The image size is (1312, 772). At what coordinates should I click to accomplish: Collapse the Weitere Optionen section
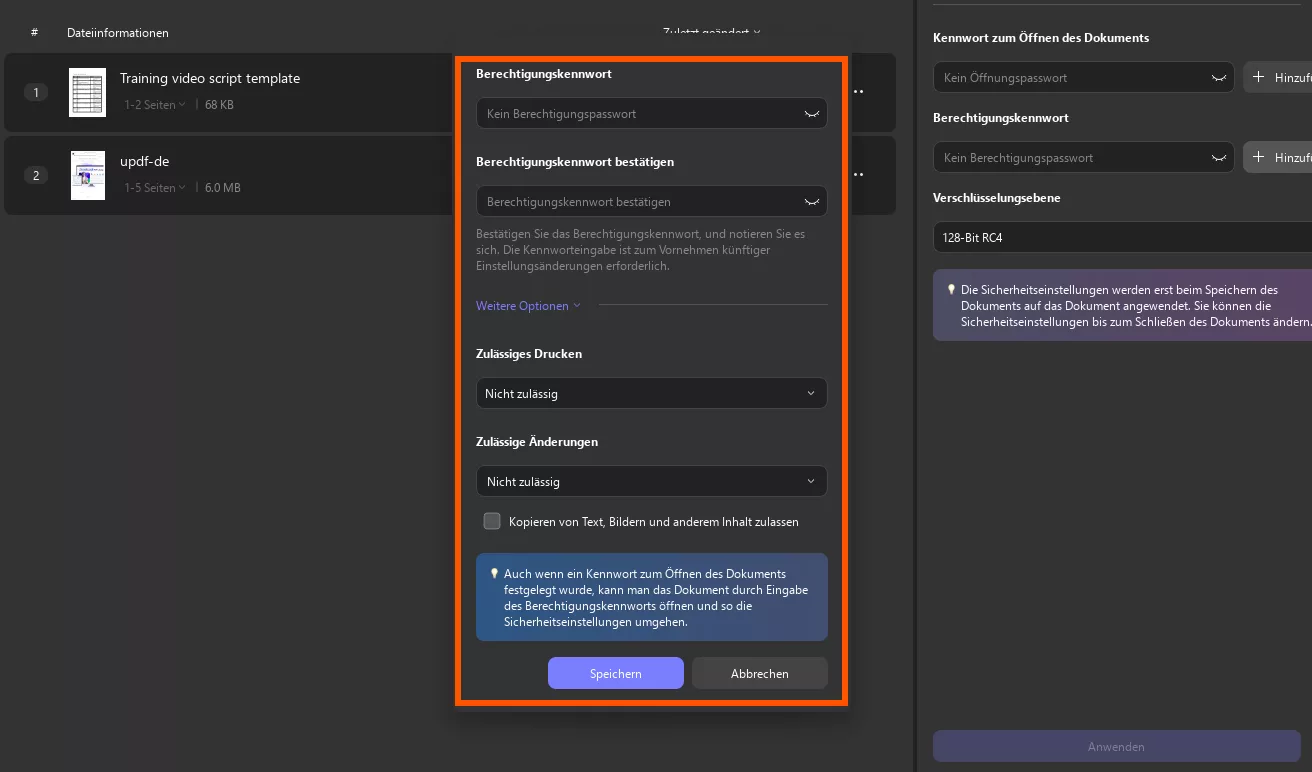pyautogui.click(x=528, y=306)
